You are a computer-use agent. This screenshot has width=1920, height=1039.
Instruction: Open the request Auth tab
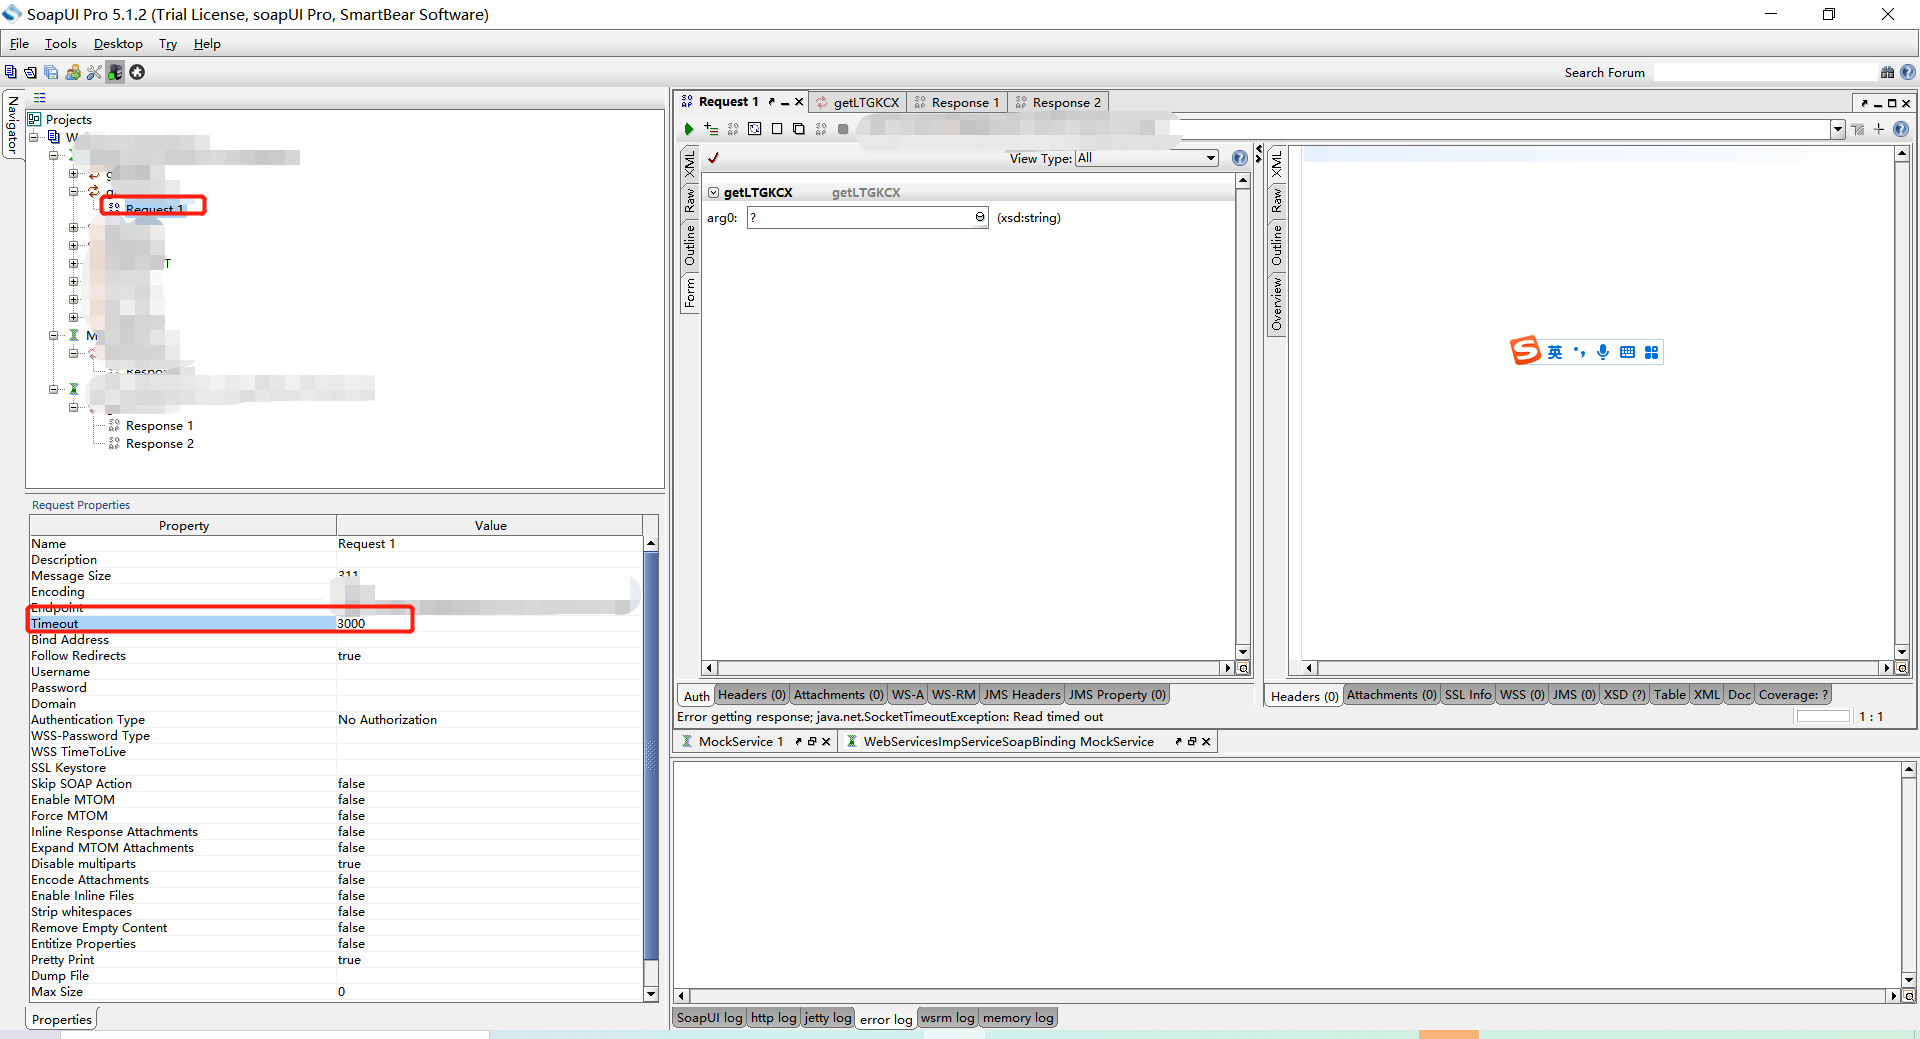[x=697, y=696]
